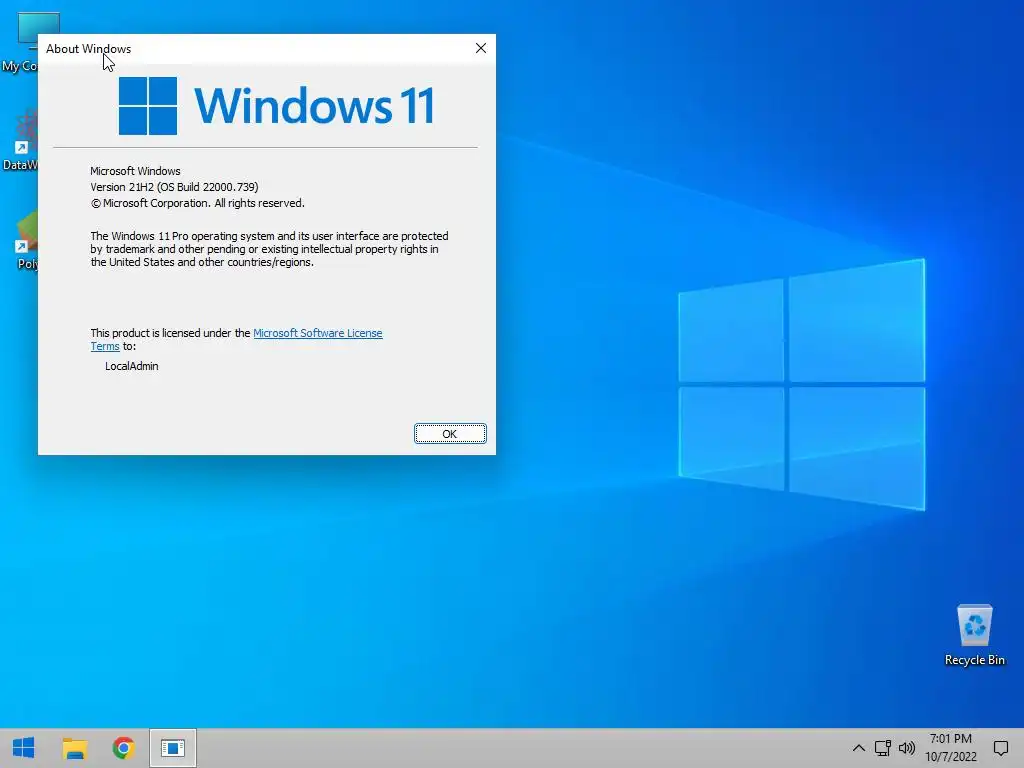Open the volume control tray icon
Image resolution: width=1024 pixels, height=768 pixels.
907,748
